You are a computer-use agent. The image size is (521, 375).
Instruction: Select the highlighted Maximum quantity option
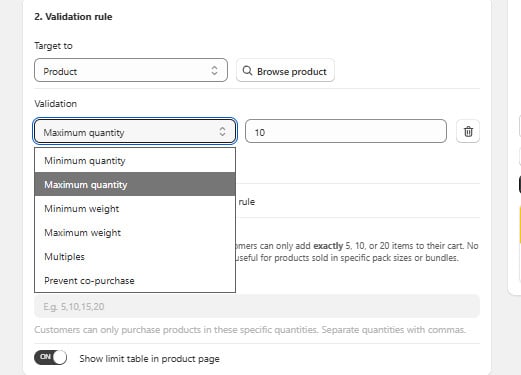(135, 184)
